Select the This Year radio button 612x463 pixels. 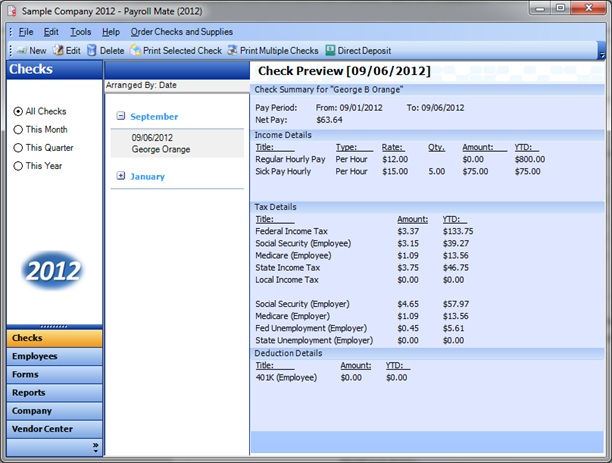pos(18,166)
